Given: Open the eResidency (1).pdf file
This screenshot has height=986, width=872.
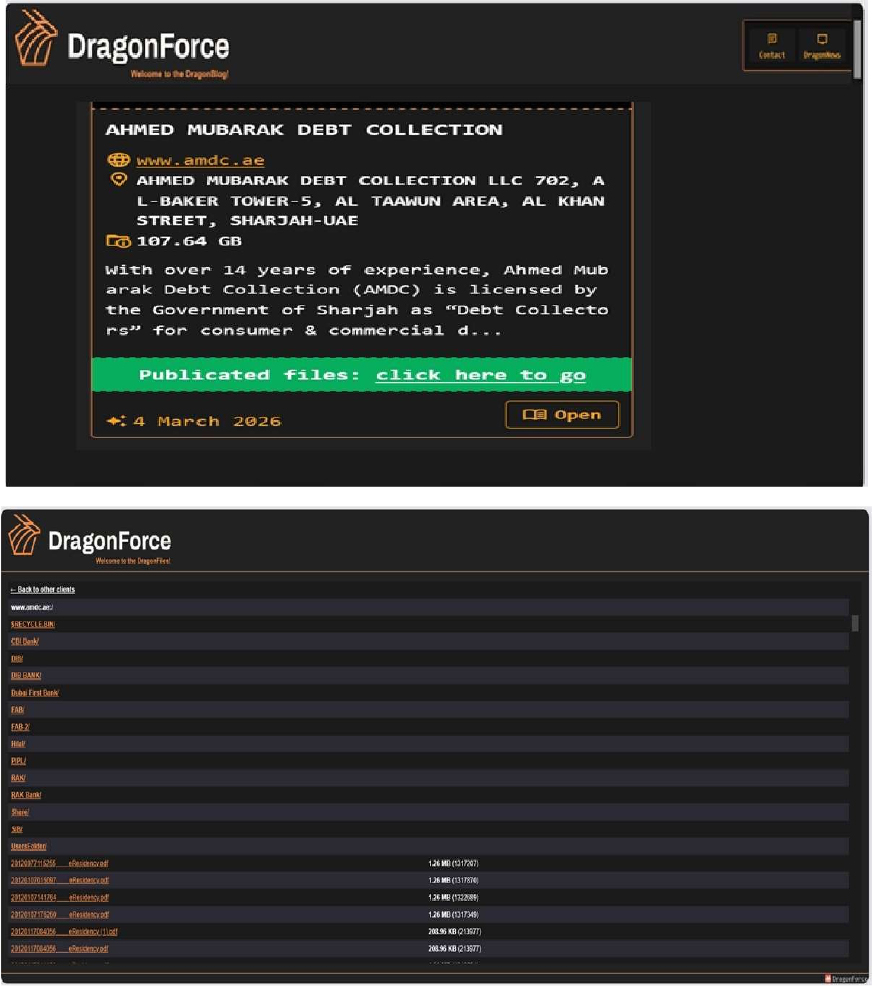Looking at the screenshot, I should 64,931.
